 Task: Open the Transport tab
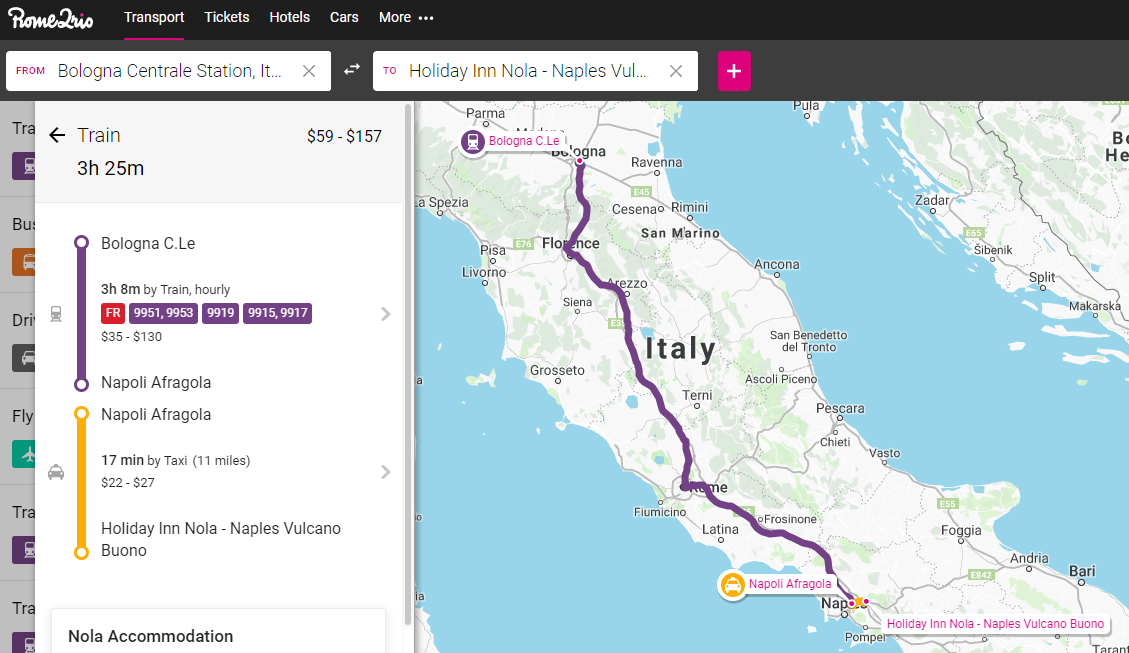pos(154,17)
